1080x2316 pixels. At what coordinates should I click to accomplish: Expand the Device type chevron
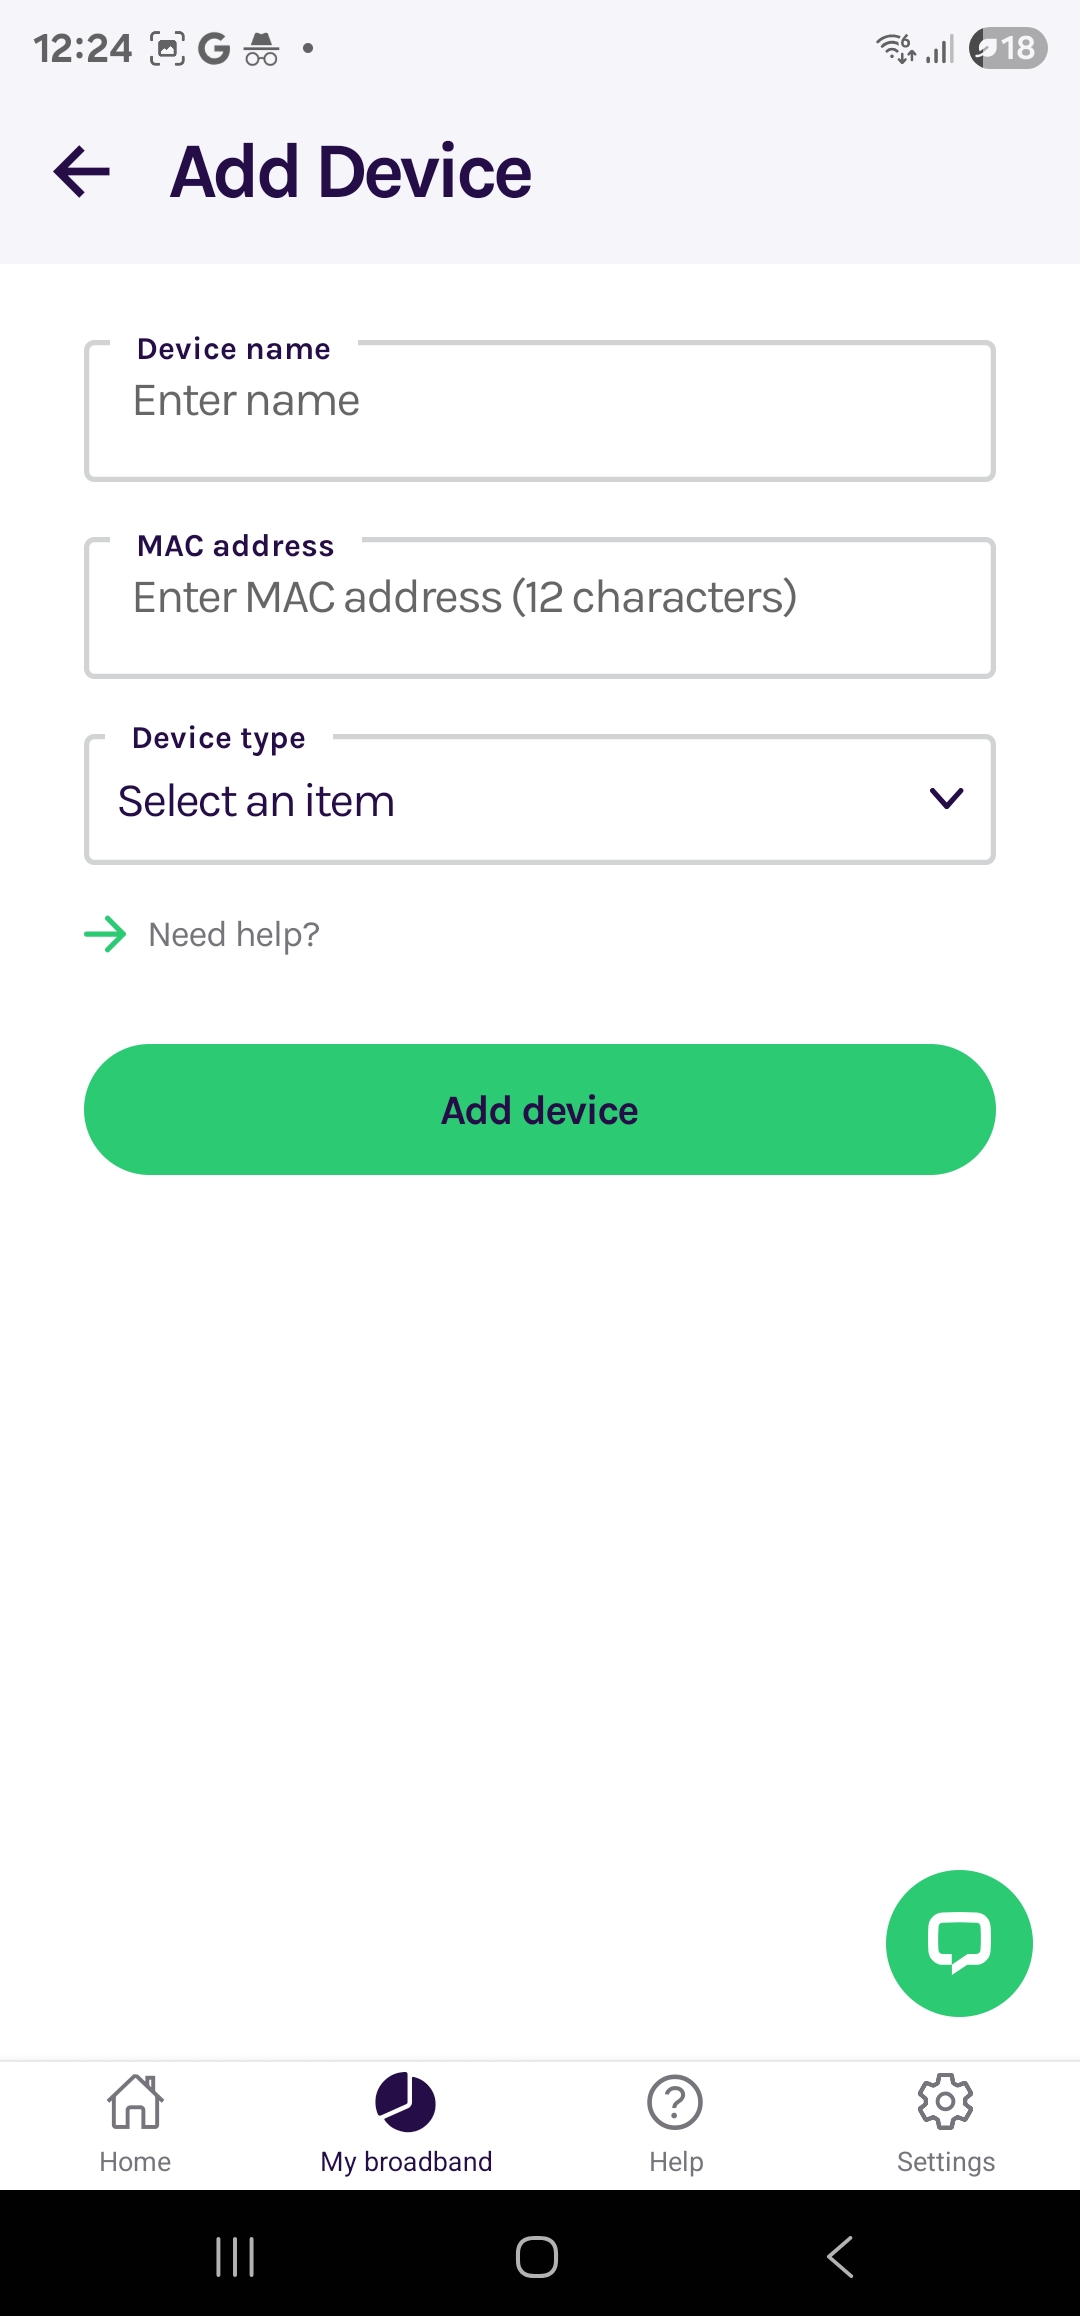pos(946,798)
